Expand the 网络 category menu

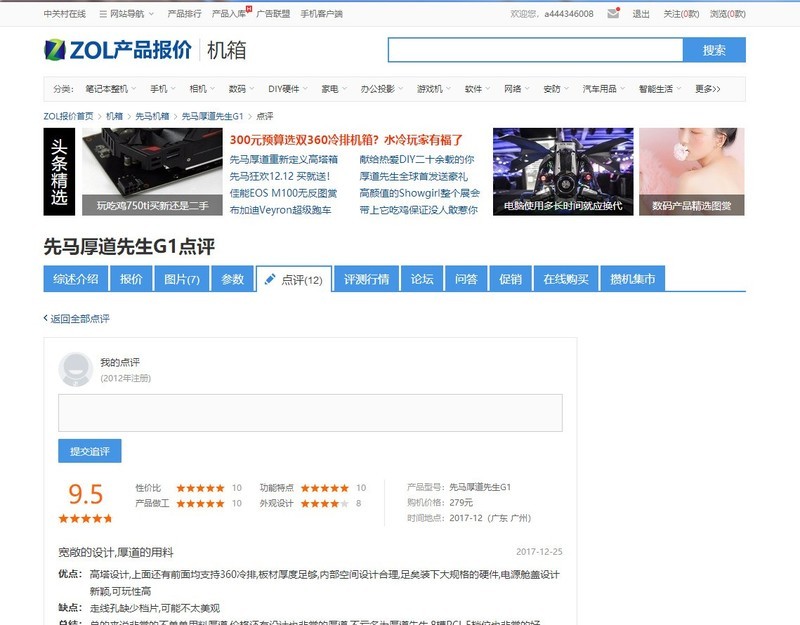click(517, 89)
